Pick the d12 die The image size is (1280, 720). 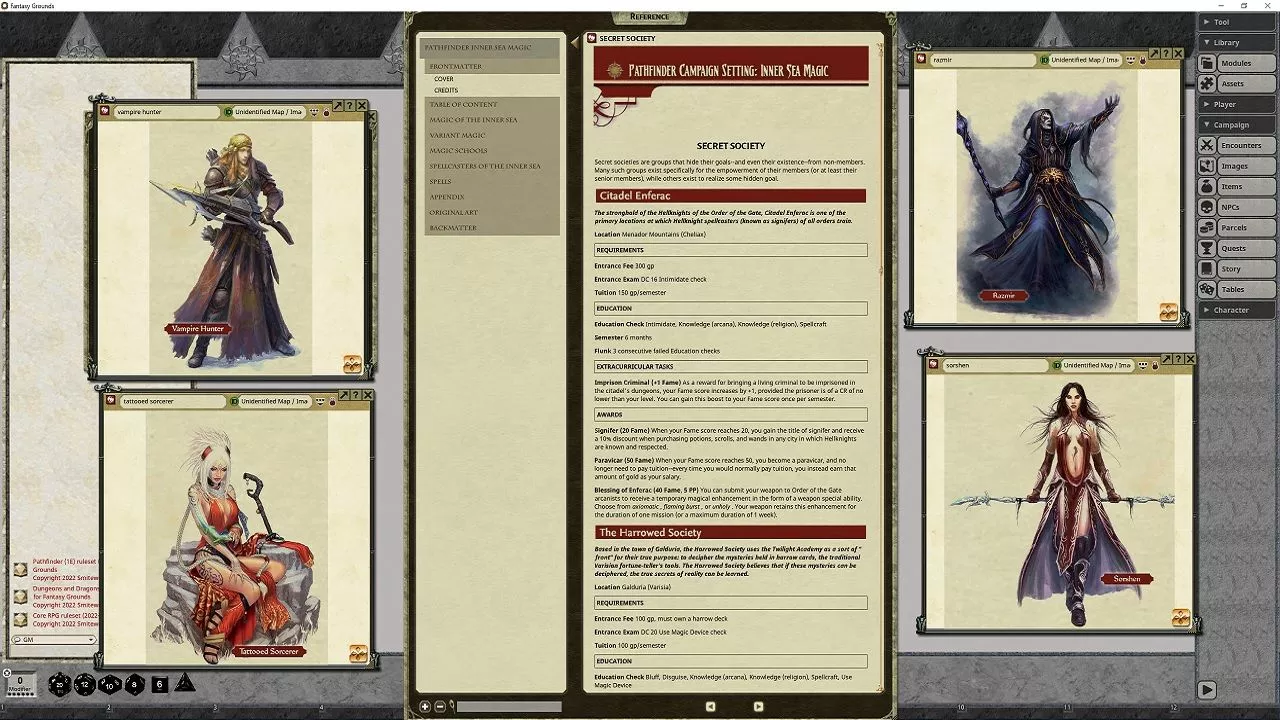85,684
